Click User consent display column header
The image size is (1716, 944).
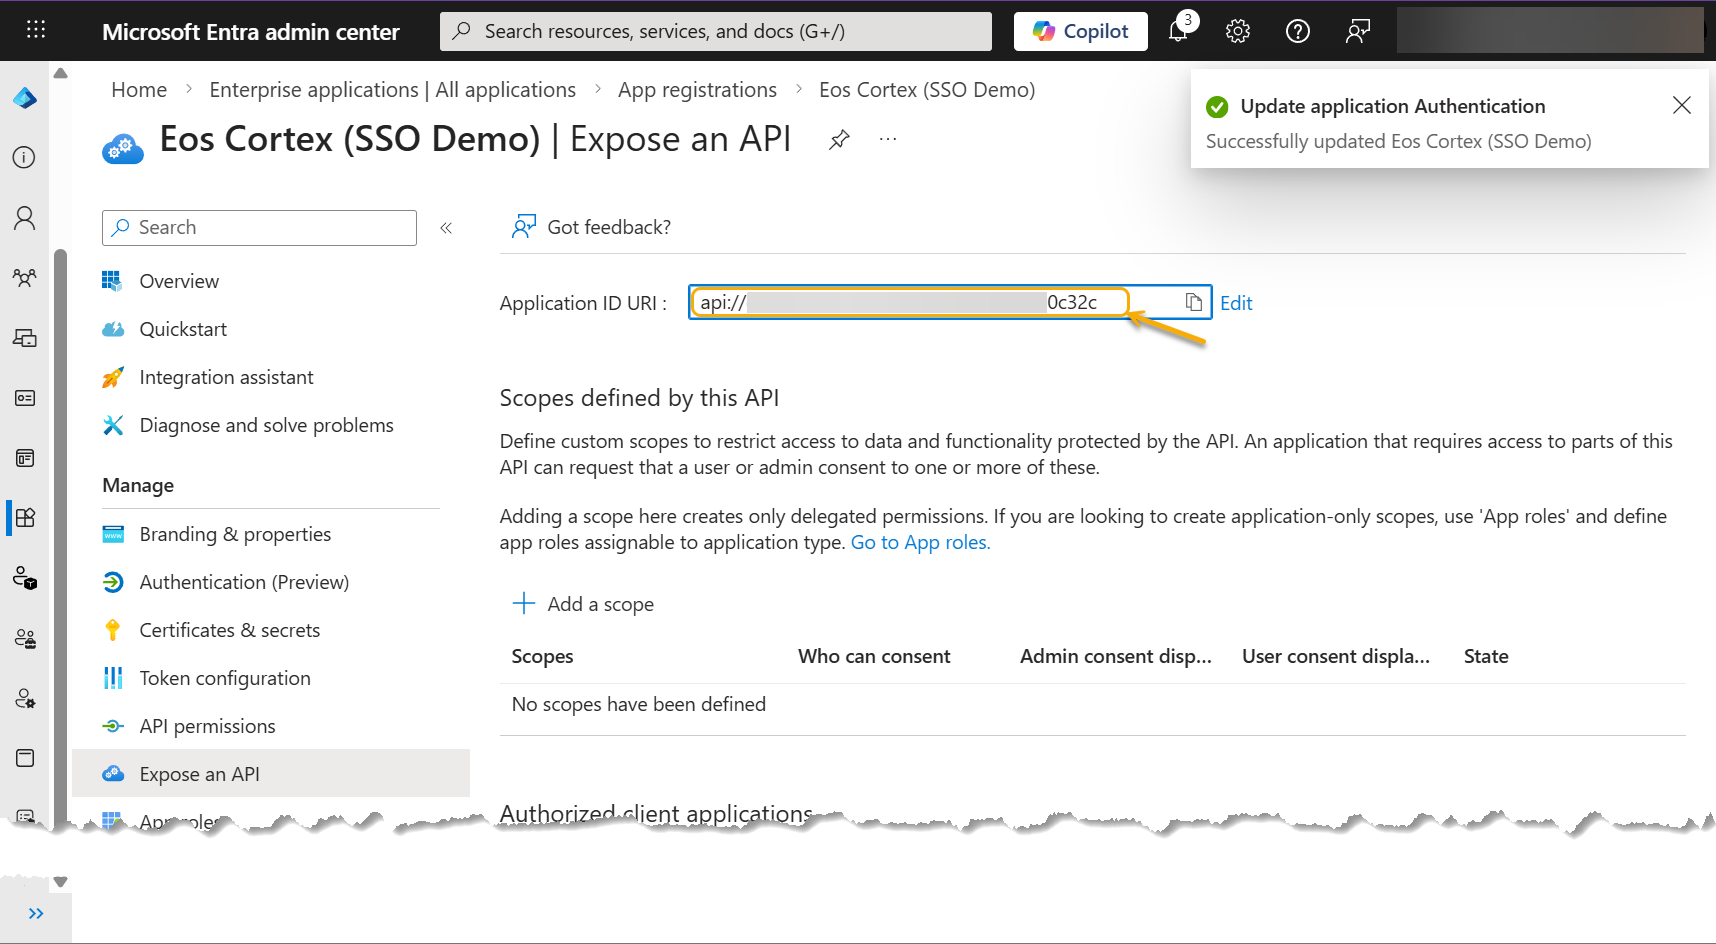(x=1336, y=656)
